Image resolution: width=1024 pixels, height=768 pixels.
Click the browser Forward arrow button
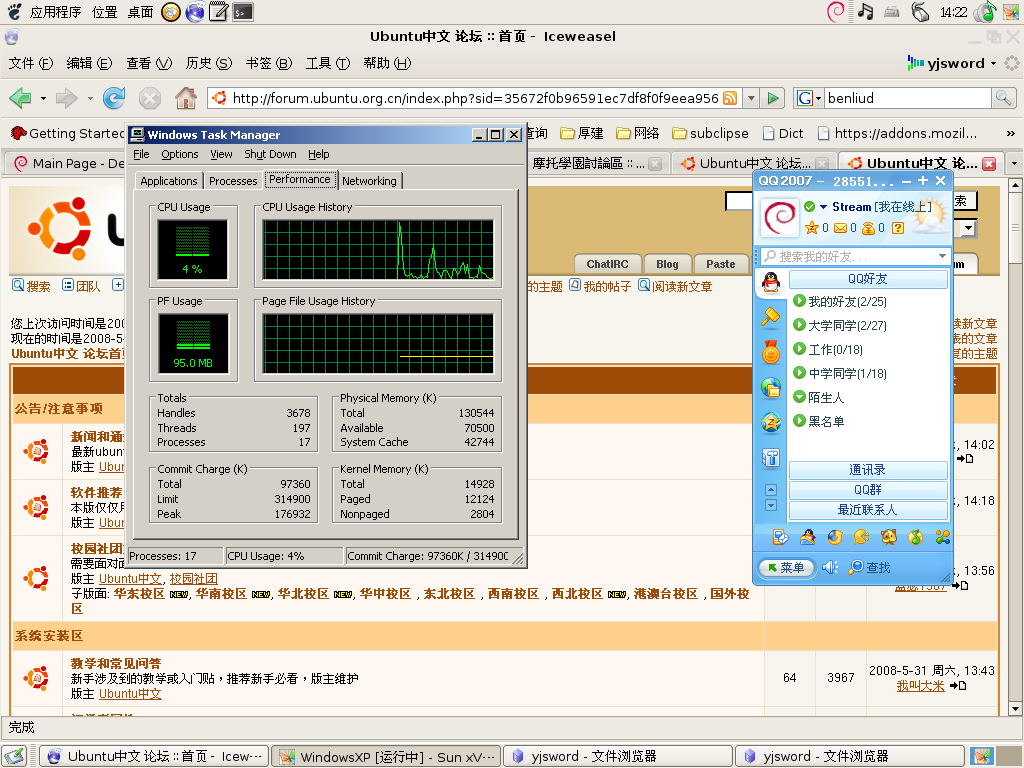pos(67,99)
